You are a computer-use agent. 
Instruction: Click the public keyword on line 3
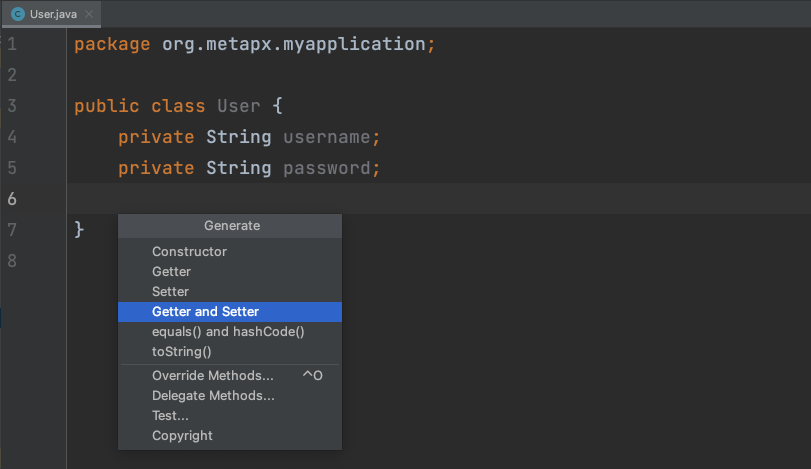[x=107, y=107]
